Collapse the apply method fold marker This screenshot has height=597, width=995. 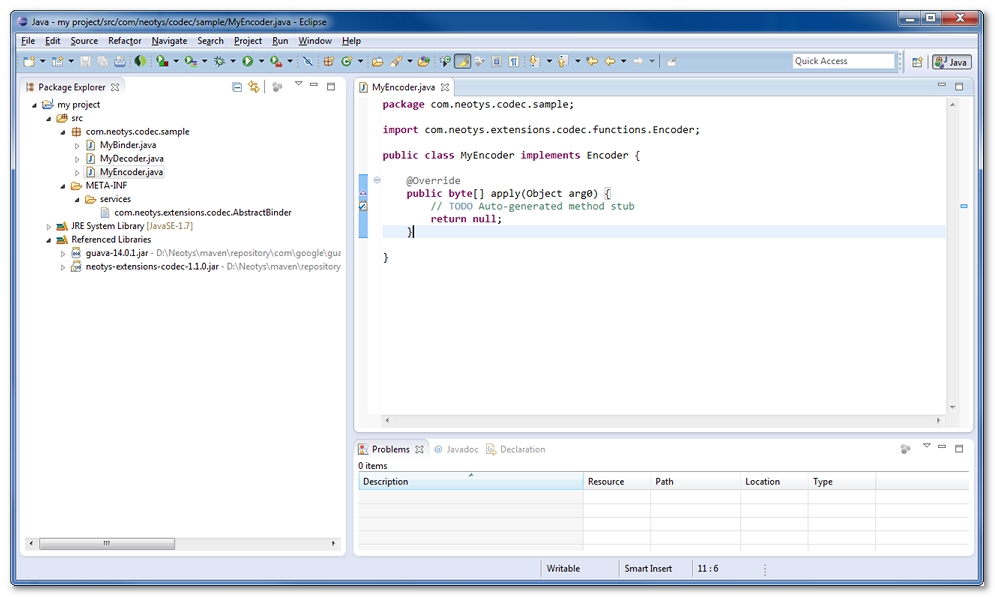377,181
